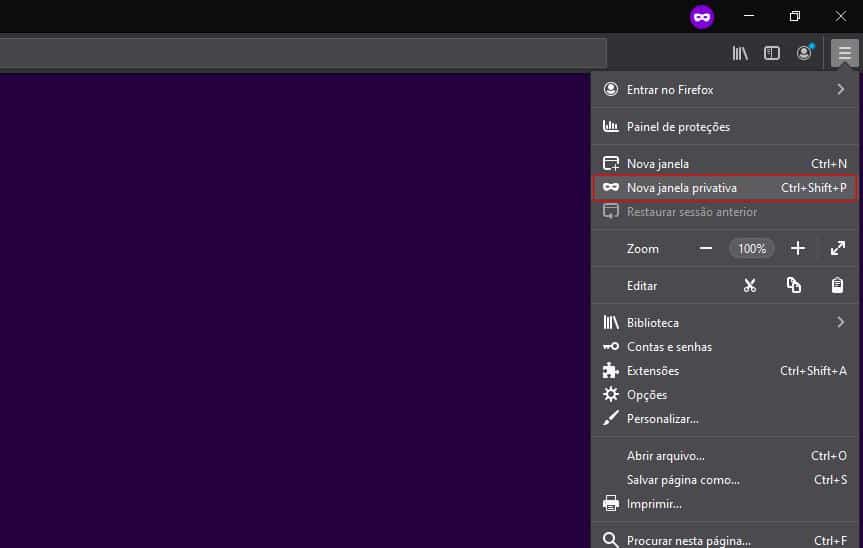Open Entrar no Firefox menu entry

pyautogui.click(x=725, y=90)
